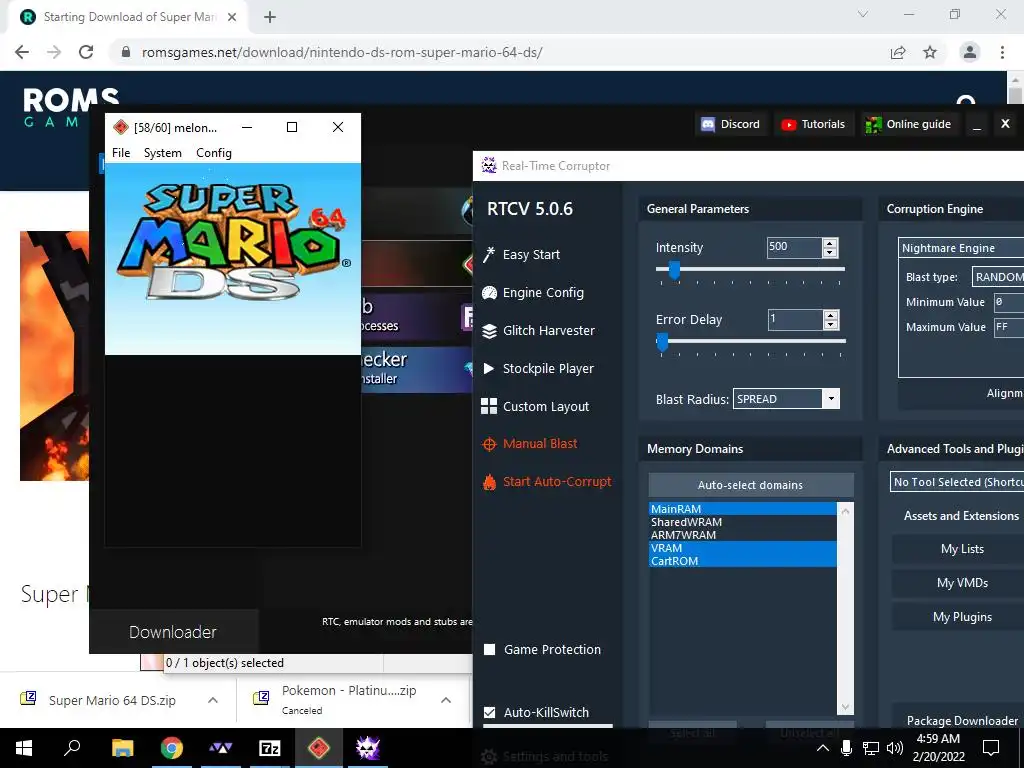Select SharedWRAM memory domain

pos(743,522)
